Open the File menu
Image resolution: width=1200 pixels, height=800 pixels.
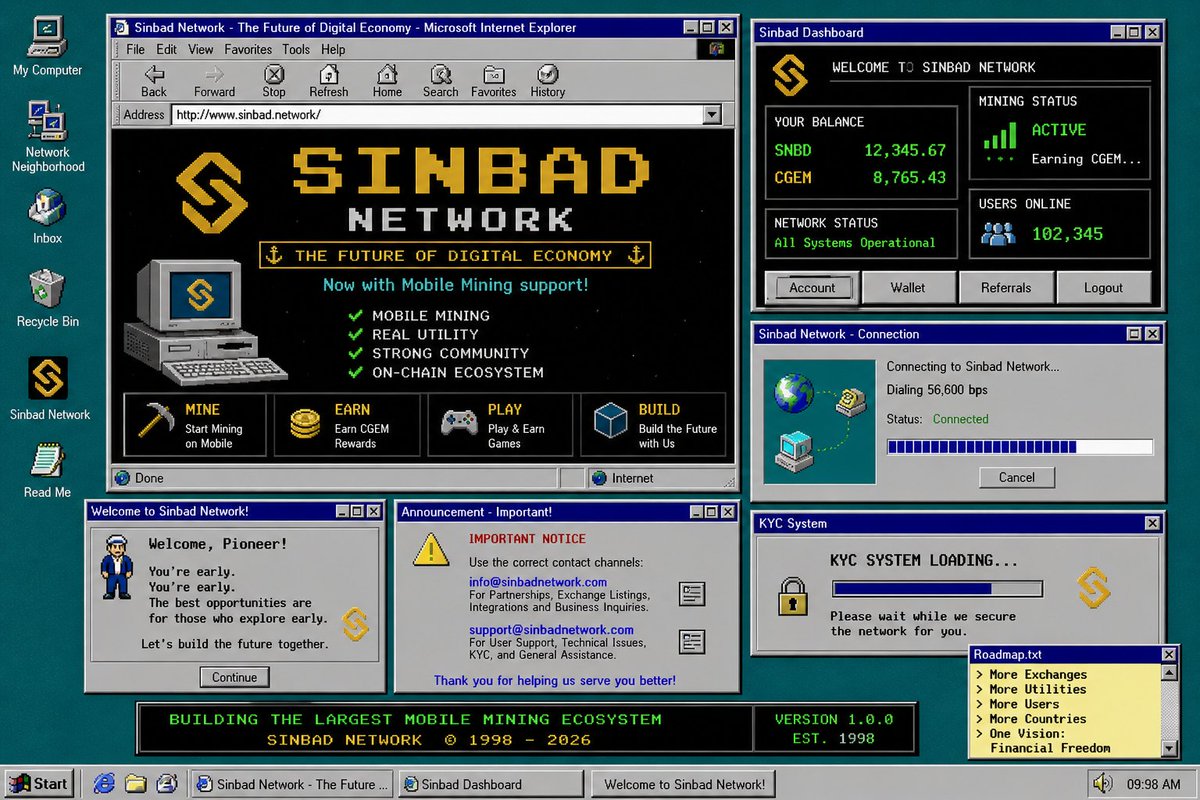135,49
